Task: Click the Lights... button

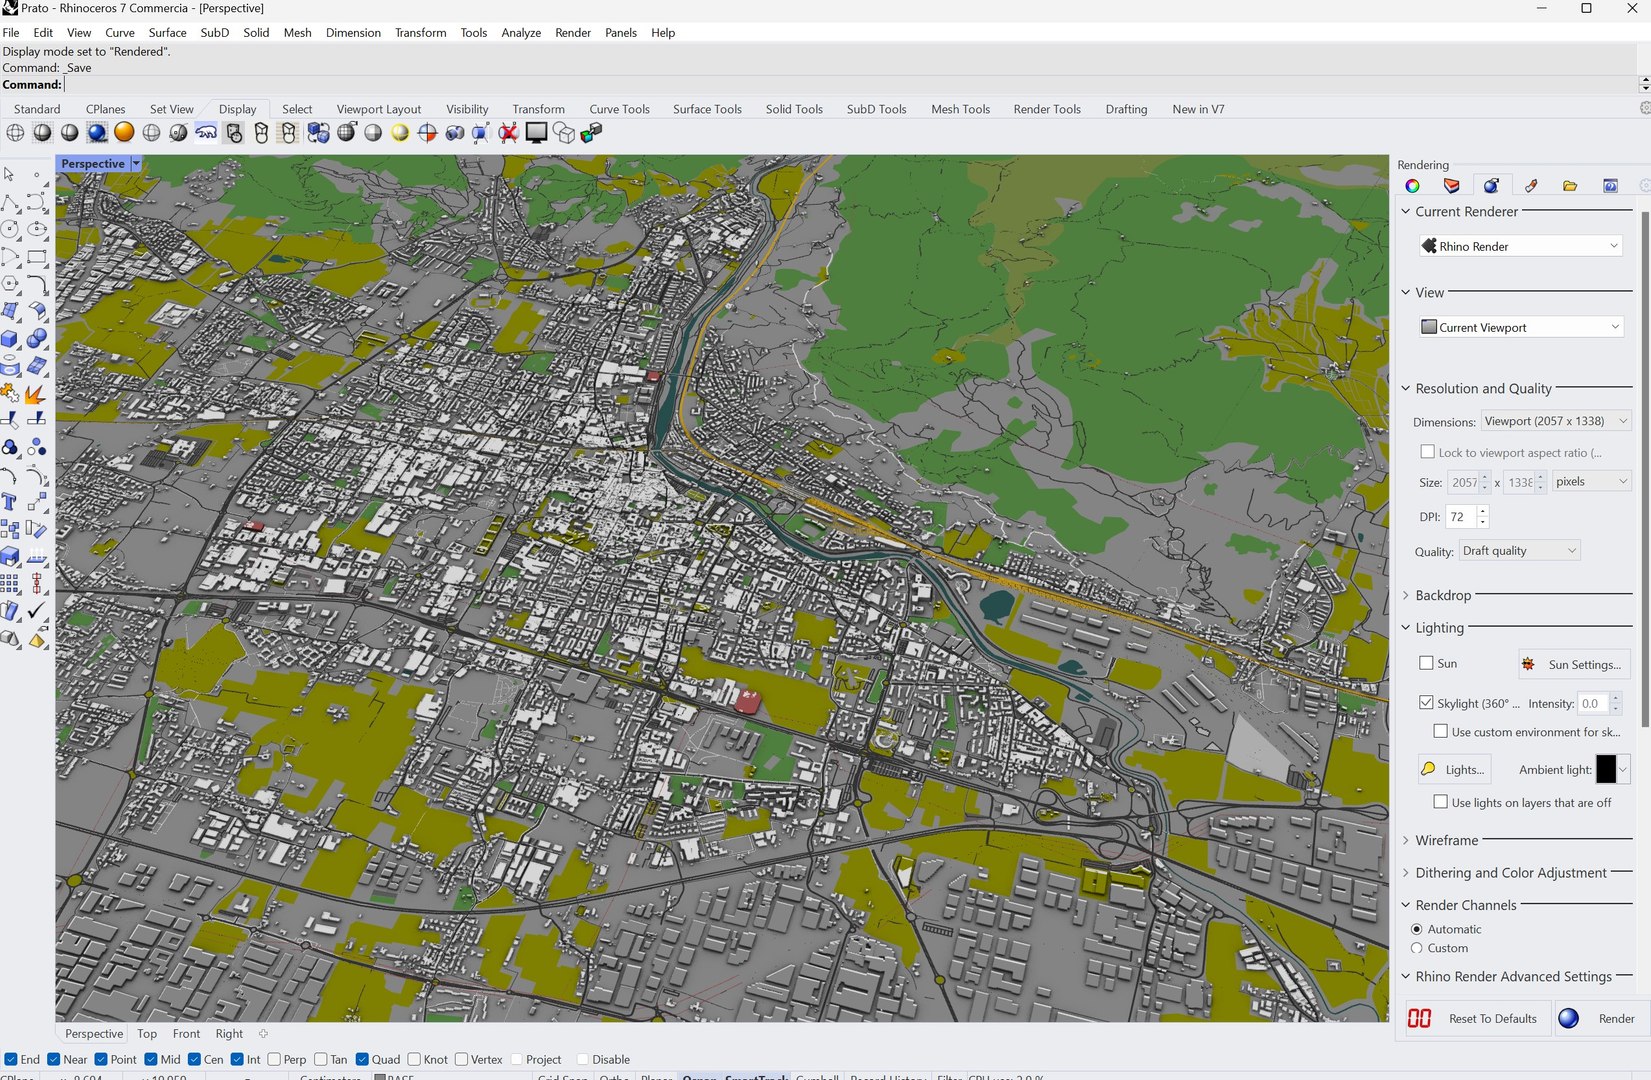Action: [x=1454, y=769]
